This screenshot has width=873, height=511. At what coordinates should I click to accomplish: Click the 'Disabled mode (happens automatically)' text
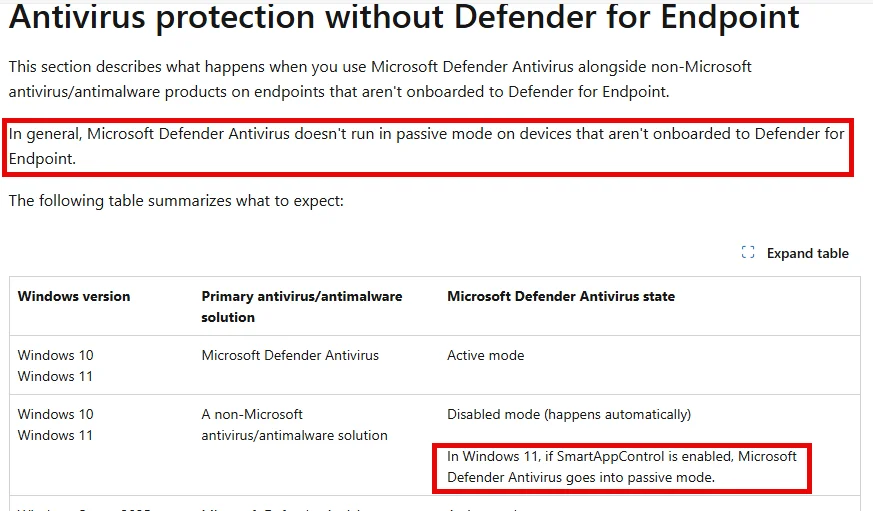pyautogui.click(x=569, y=415)
